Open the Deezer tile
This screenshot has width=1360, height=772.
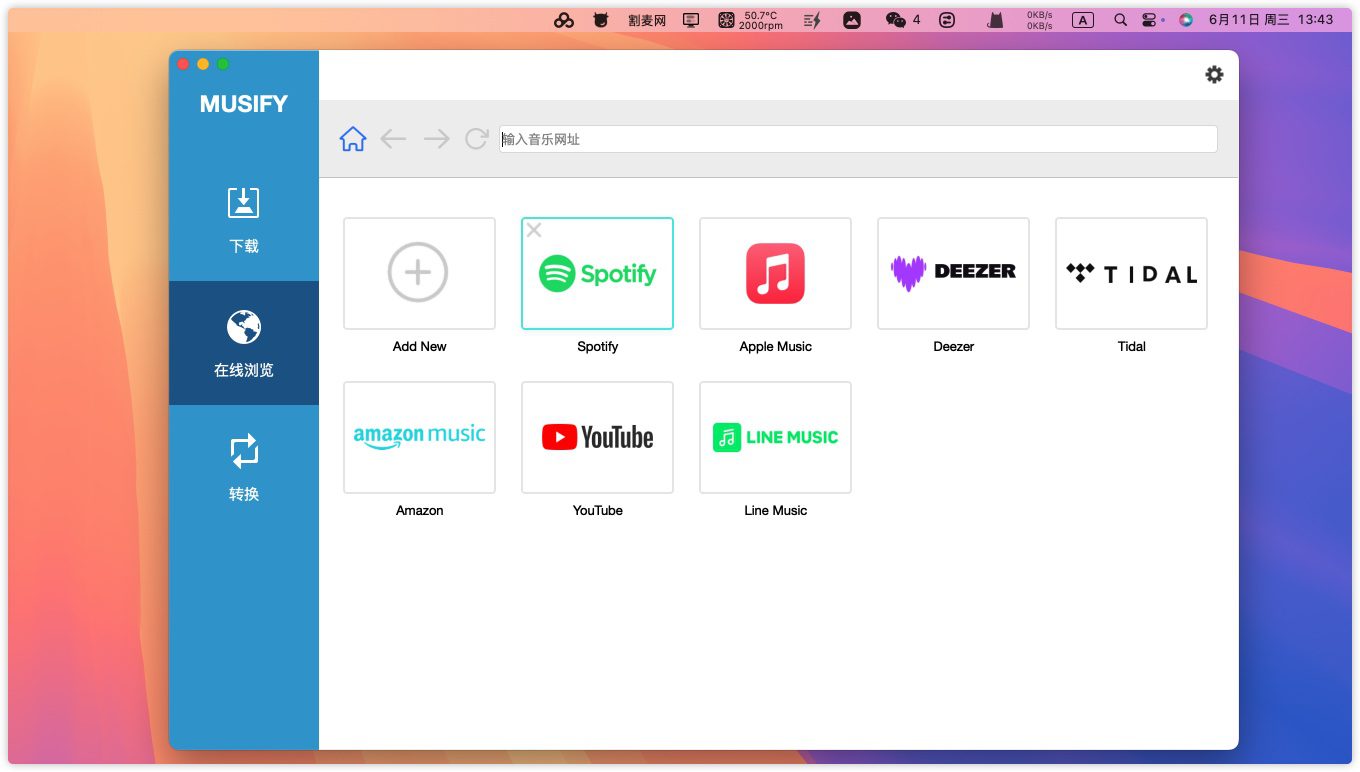click(953, 273)
